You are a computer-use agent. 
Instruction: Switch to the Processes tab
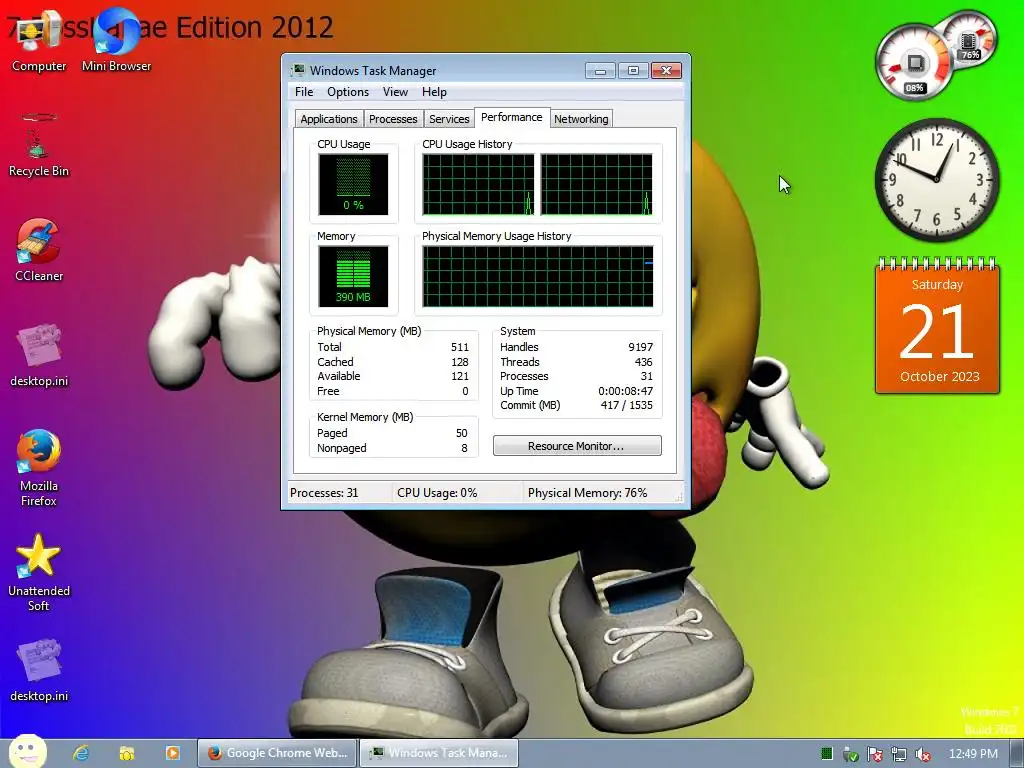click(x=393, y=119)
